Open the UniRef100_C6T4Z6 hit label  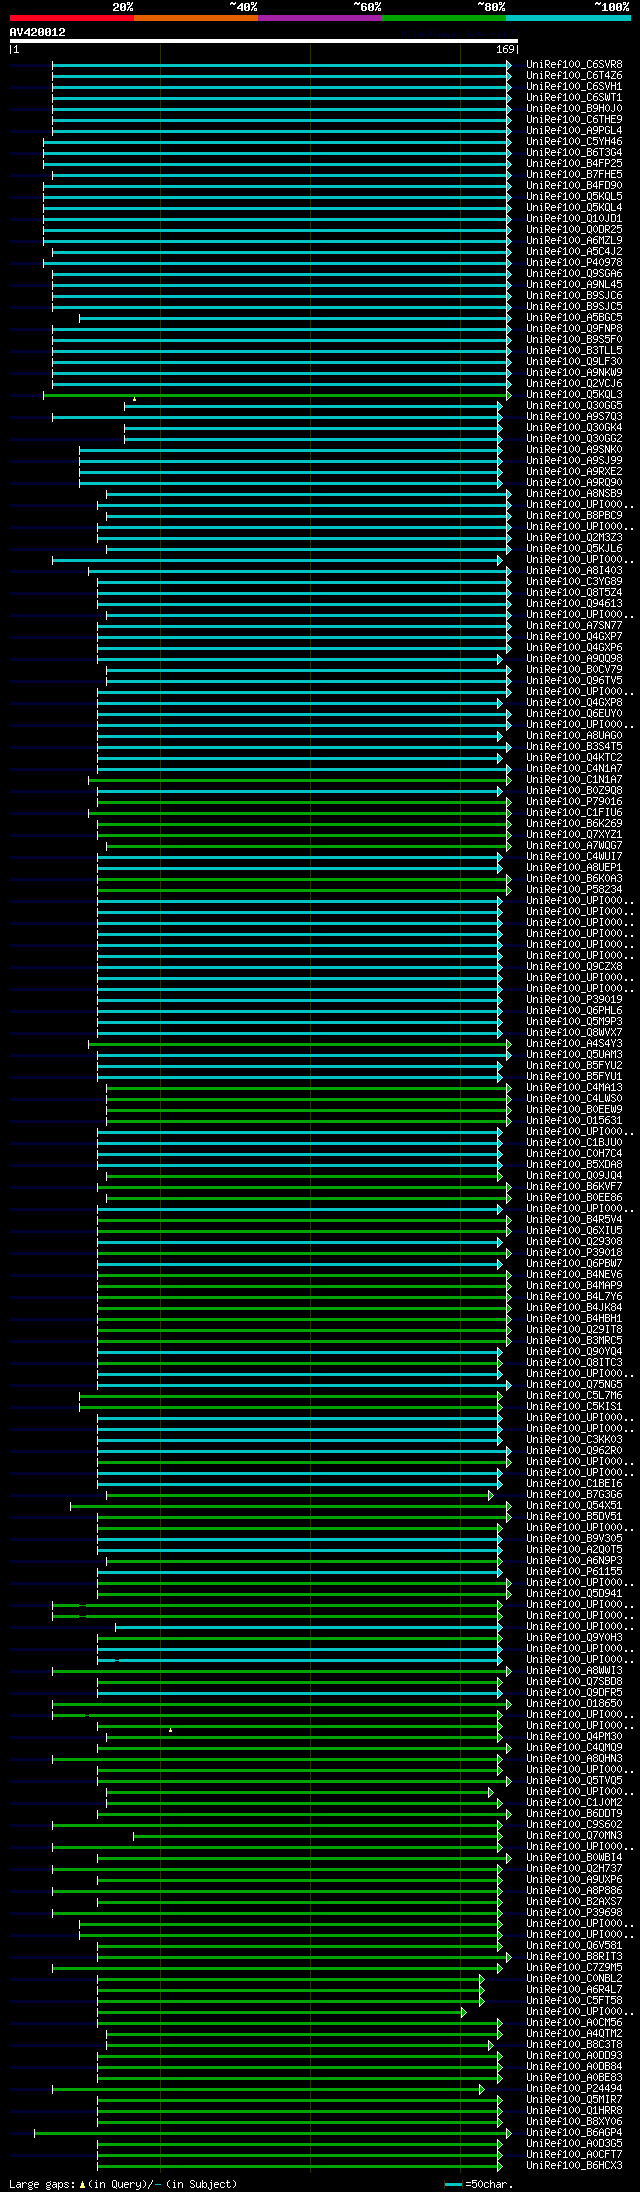(574, 76)
